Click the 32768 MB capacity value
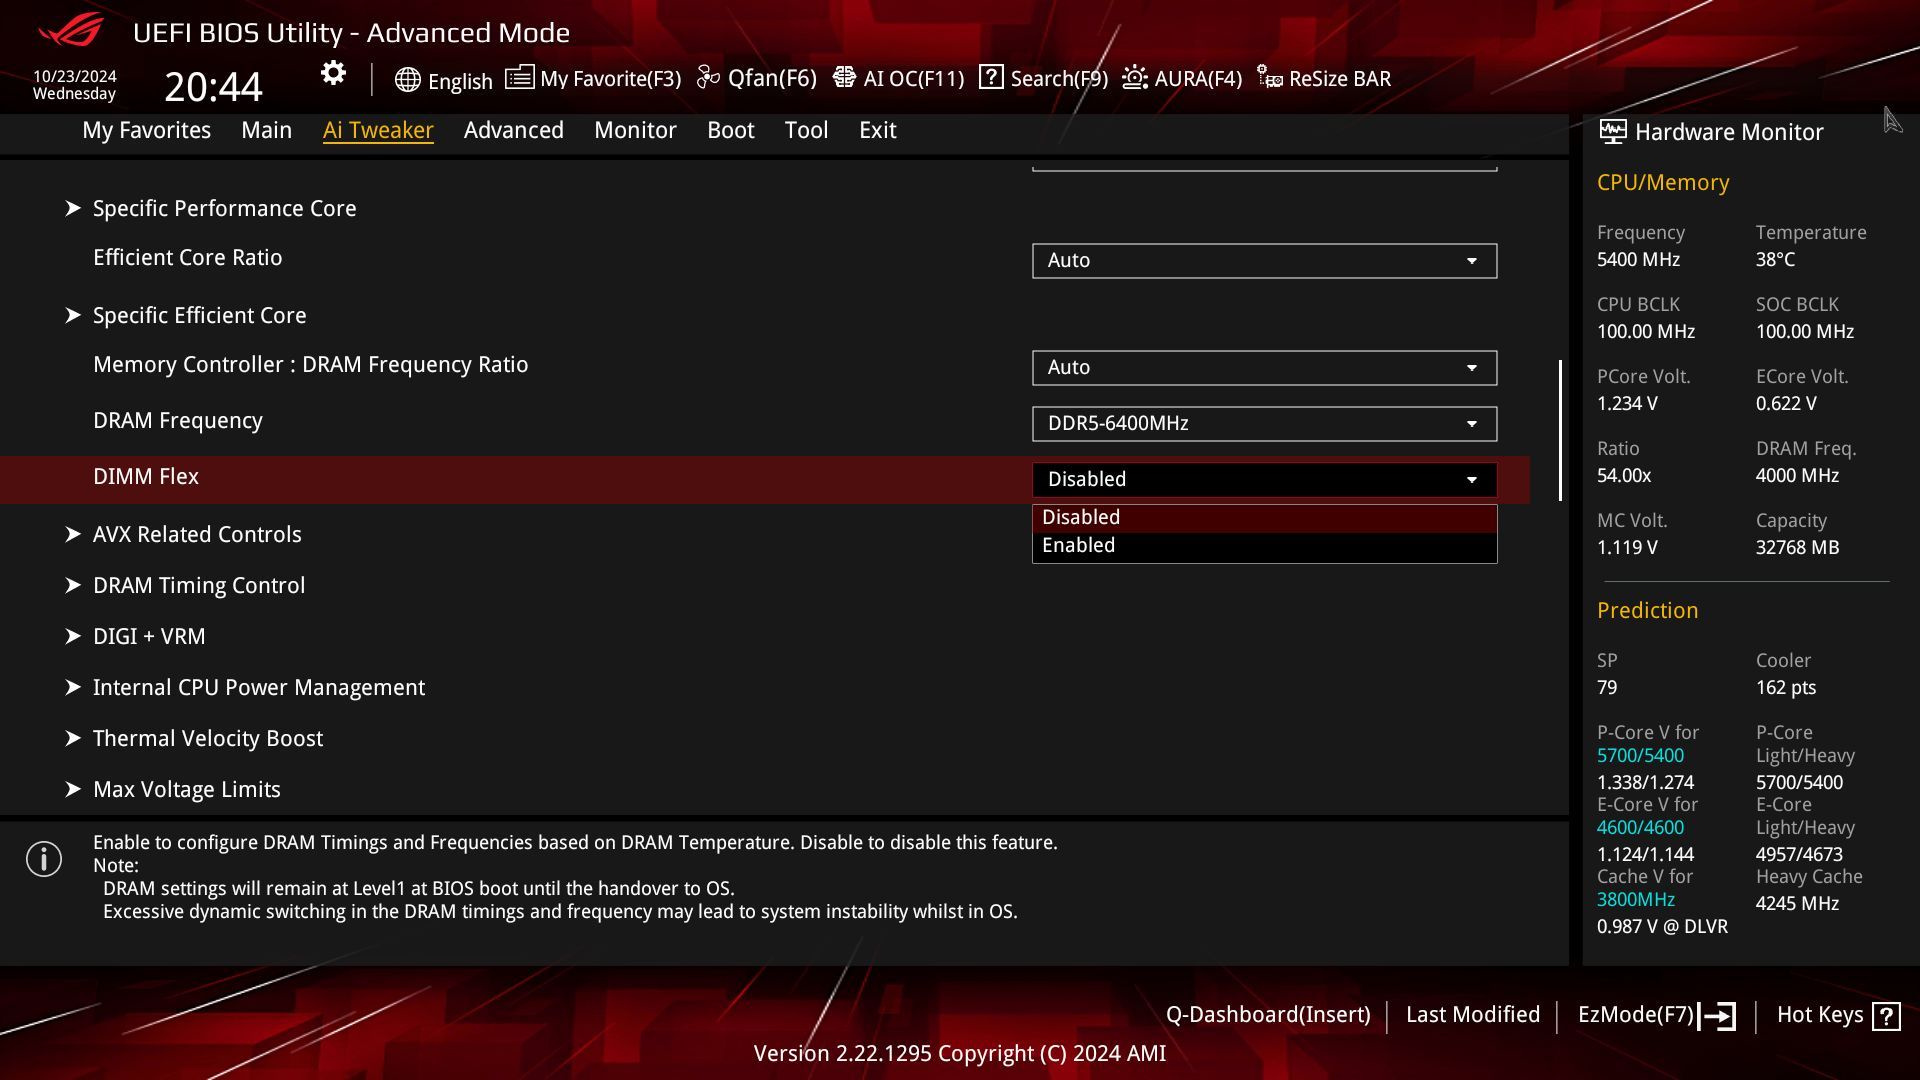Screen dimensions: 1920x1080 tap(1797, 547)
